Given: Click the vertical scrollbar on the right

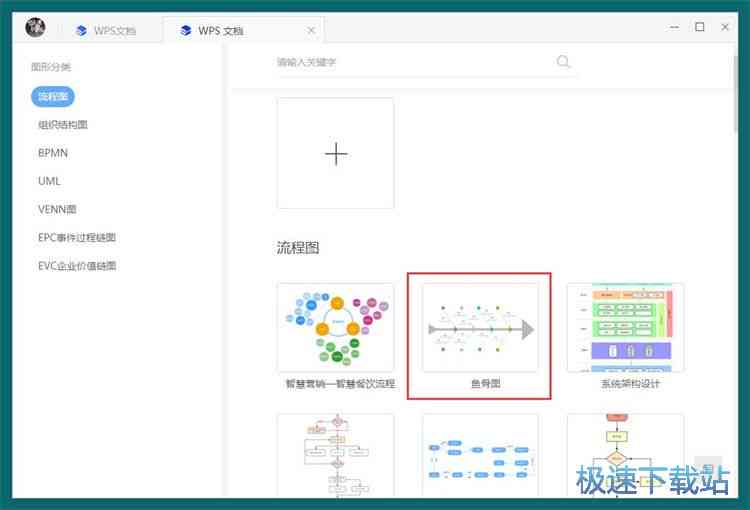Looking at the screenshot, I should click(735, 93).
